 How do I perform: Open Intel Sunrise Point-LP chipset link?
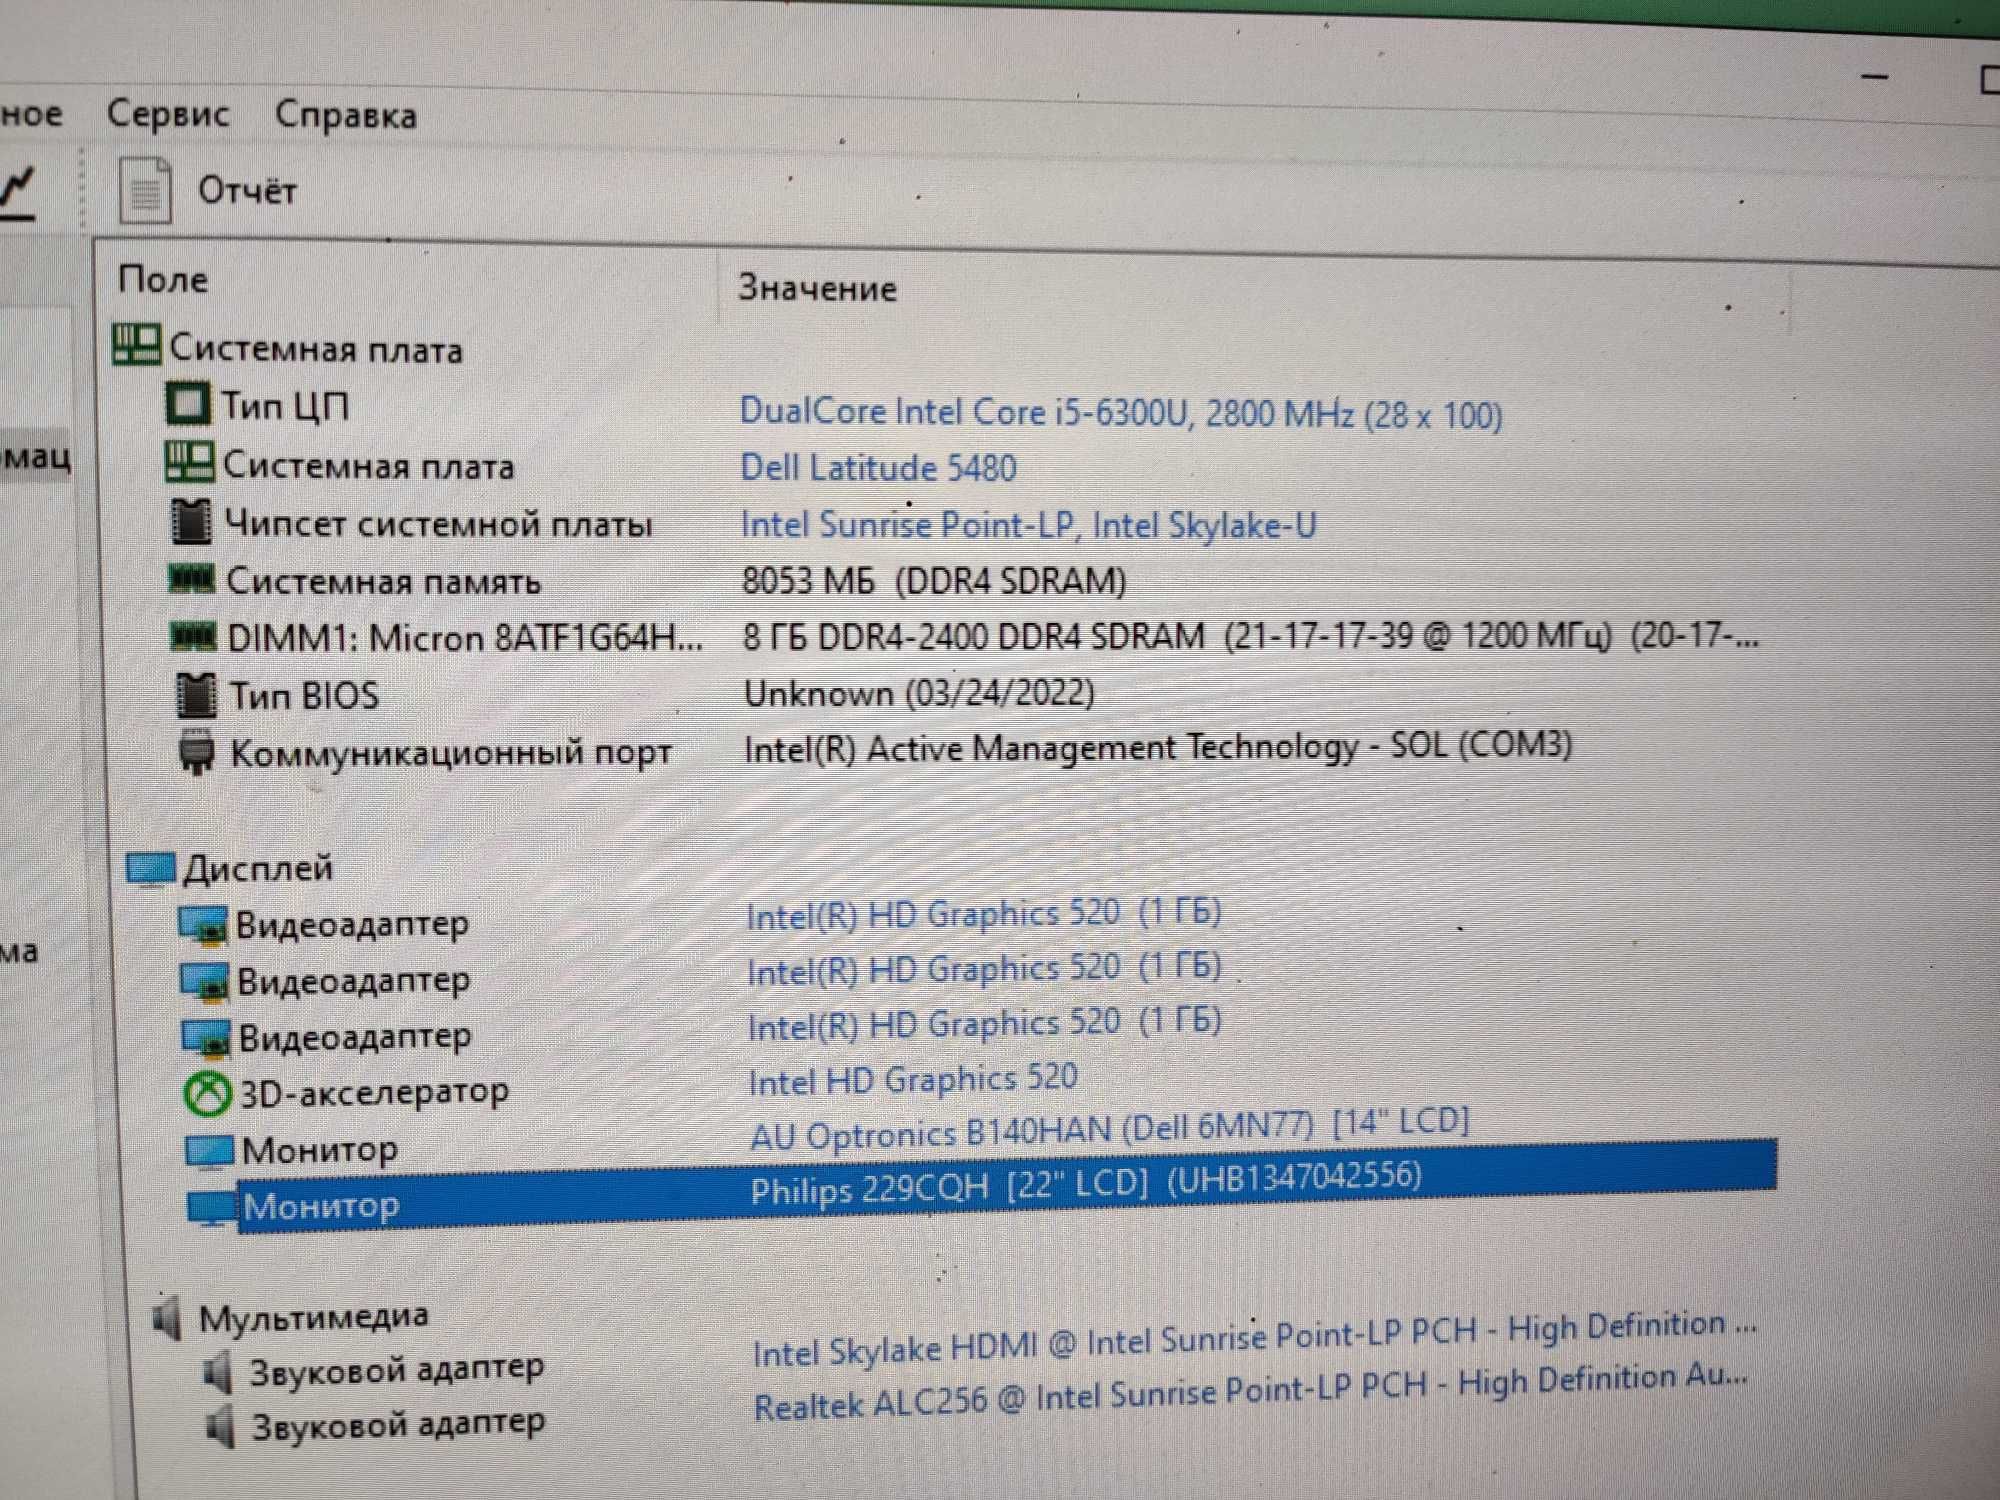click(x=1029, y=525)
